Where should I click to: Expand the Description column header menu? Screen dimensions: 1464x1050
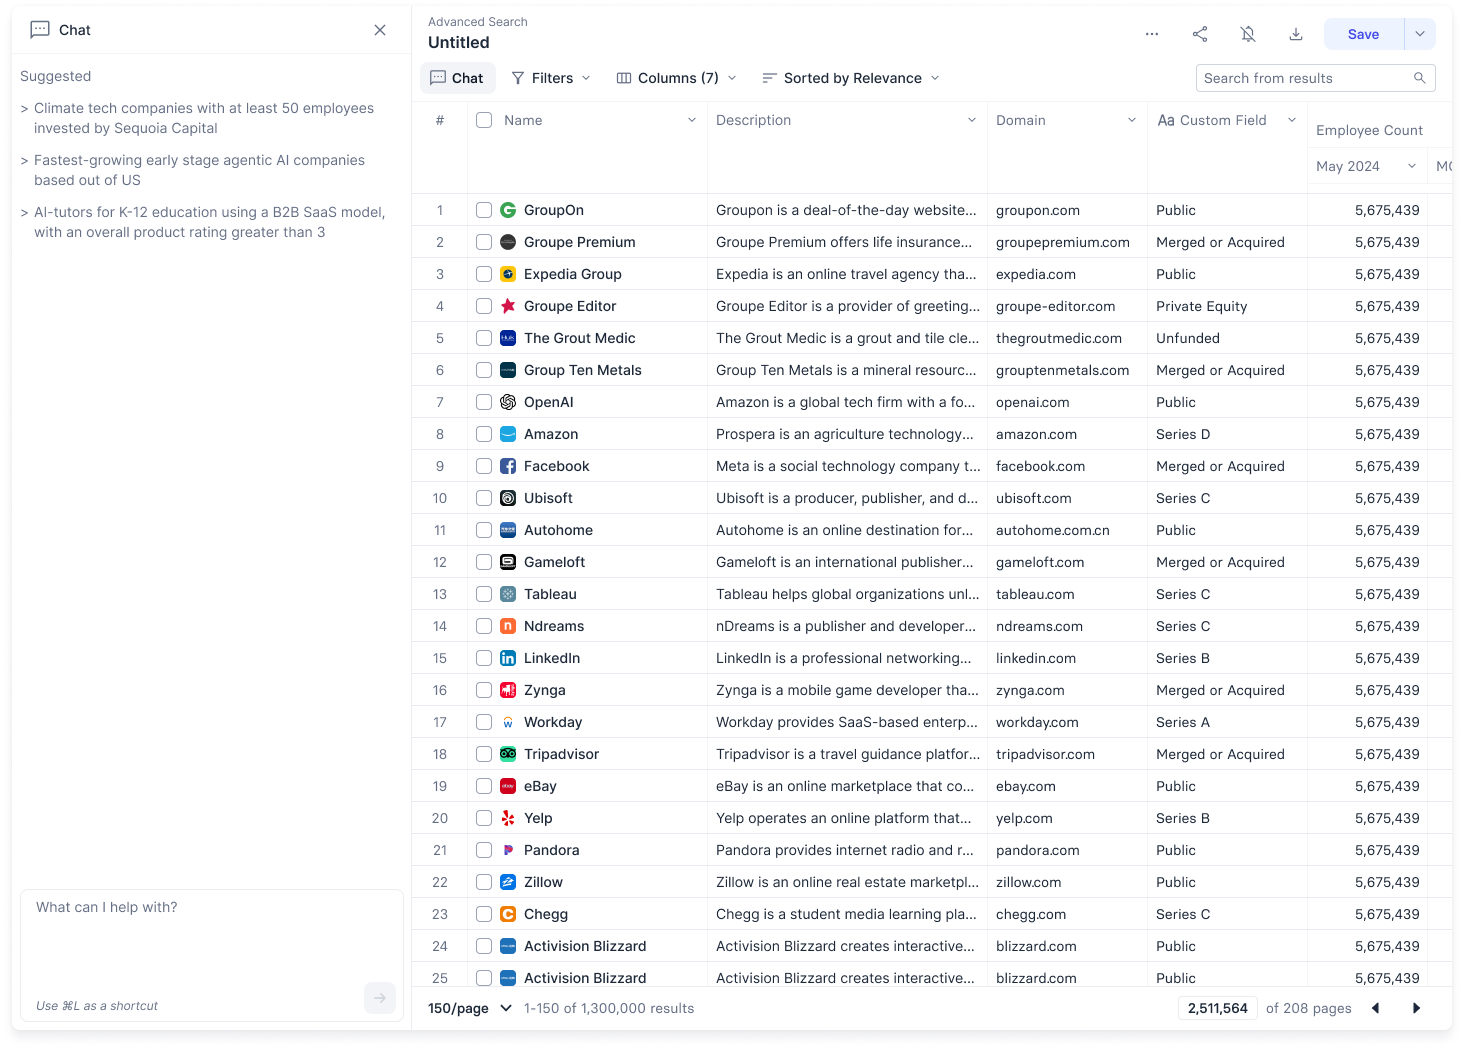[x=972, y=120]
